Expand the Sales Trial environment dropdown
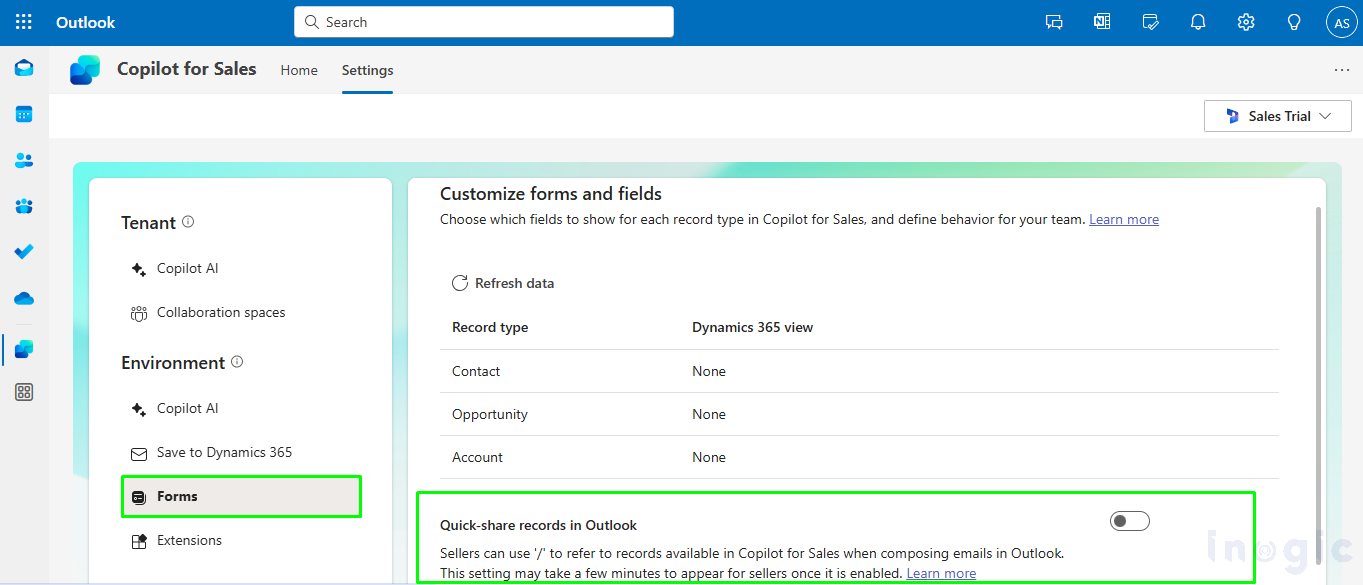 pos(1279,116)
